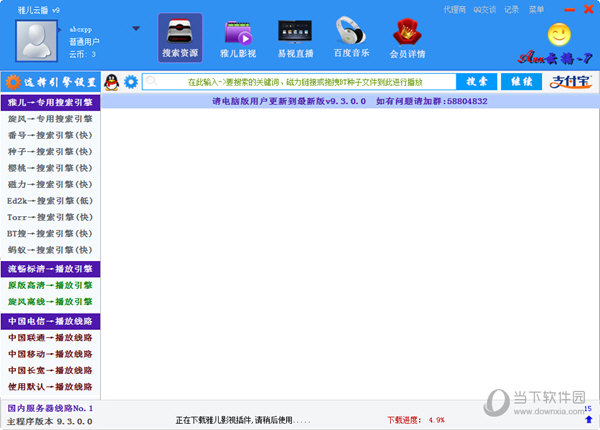Click the smiley face icon
Screen dimensions: 600x430
[559, 34]
